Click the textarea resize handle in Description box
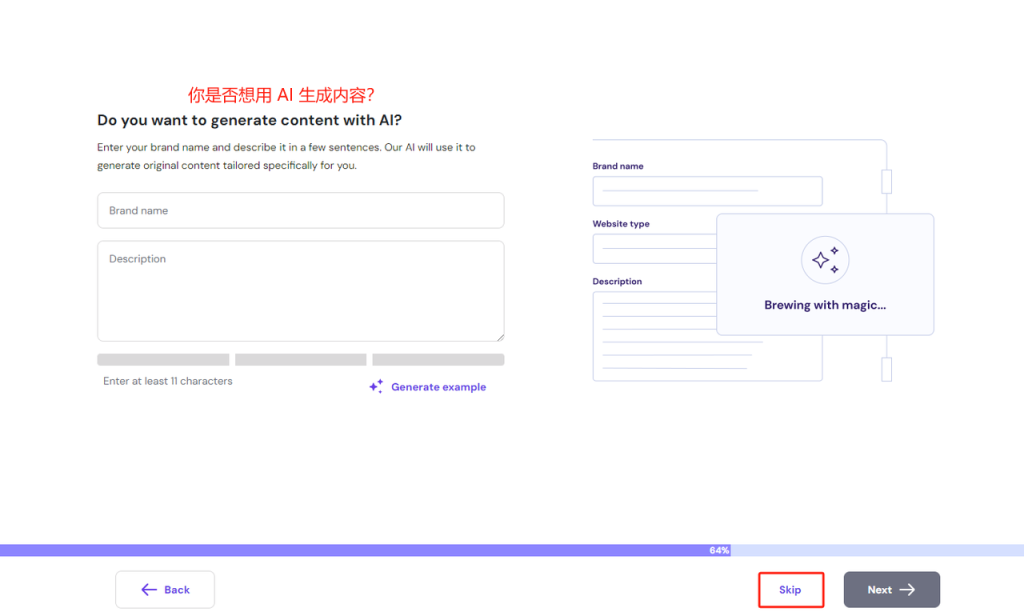1024x616 pixels. click(499, 336)
